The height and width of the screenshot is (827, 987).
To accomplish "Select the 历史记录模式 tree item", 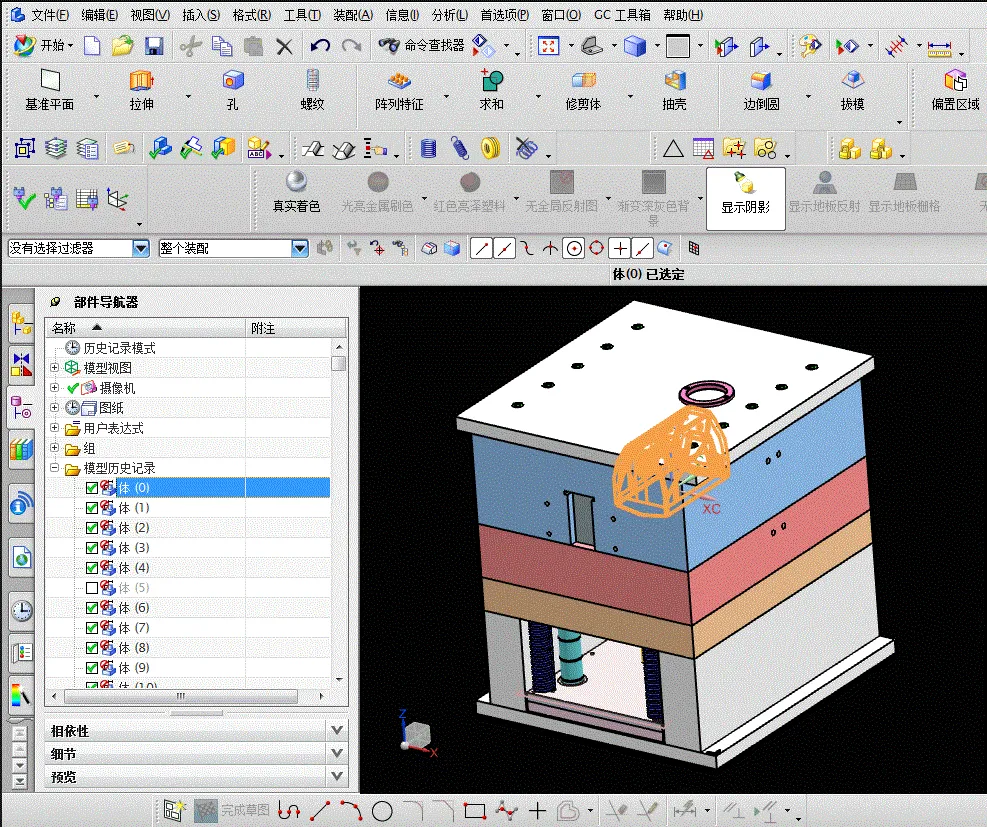I will pyautogui.click(x=119, y=348).
